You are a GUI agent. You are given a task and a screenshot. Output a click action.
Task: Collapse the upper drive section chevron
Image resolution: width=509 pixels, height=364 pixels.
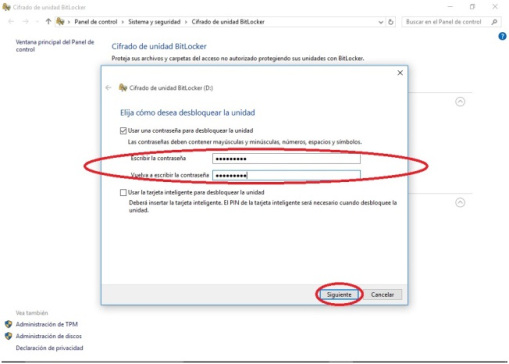coord(460,102)
